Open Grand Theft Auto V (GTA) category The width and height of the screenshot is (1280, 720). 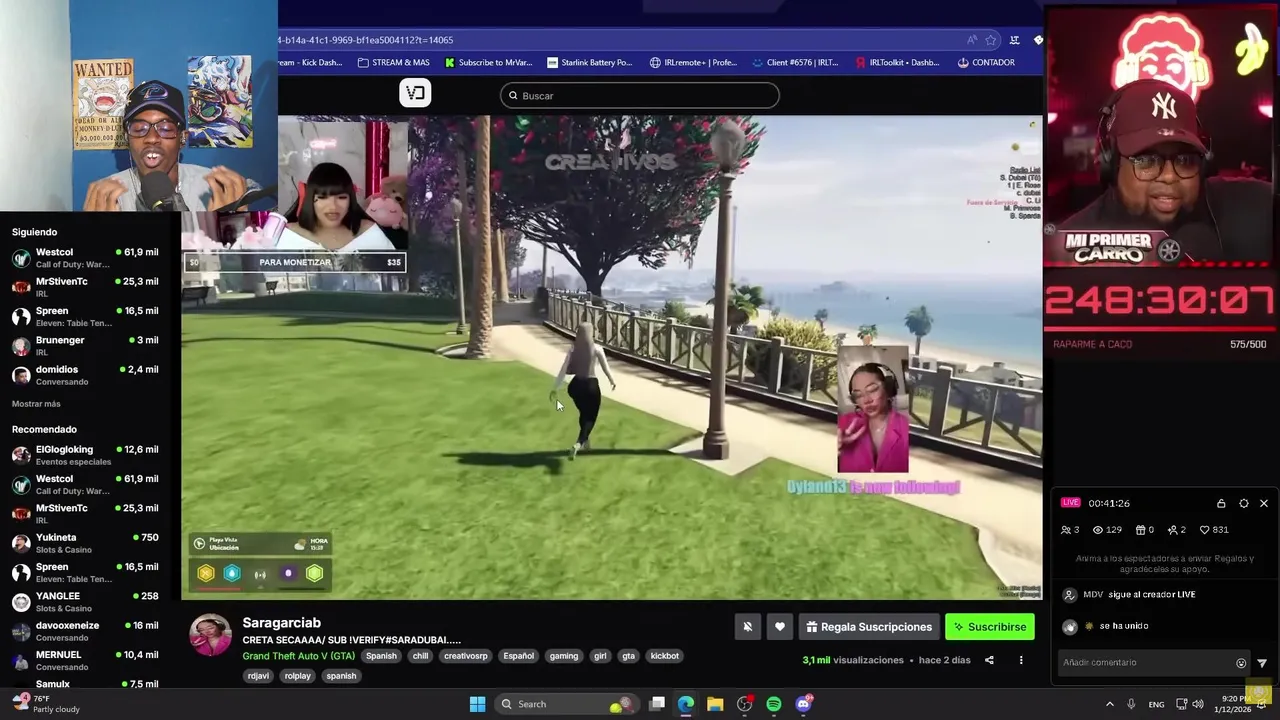(x=298, y=656)
